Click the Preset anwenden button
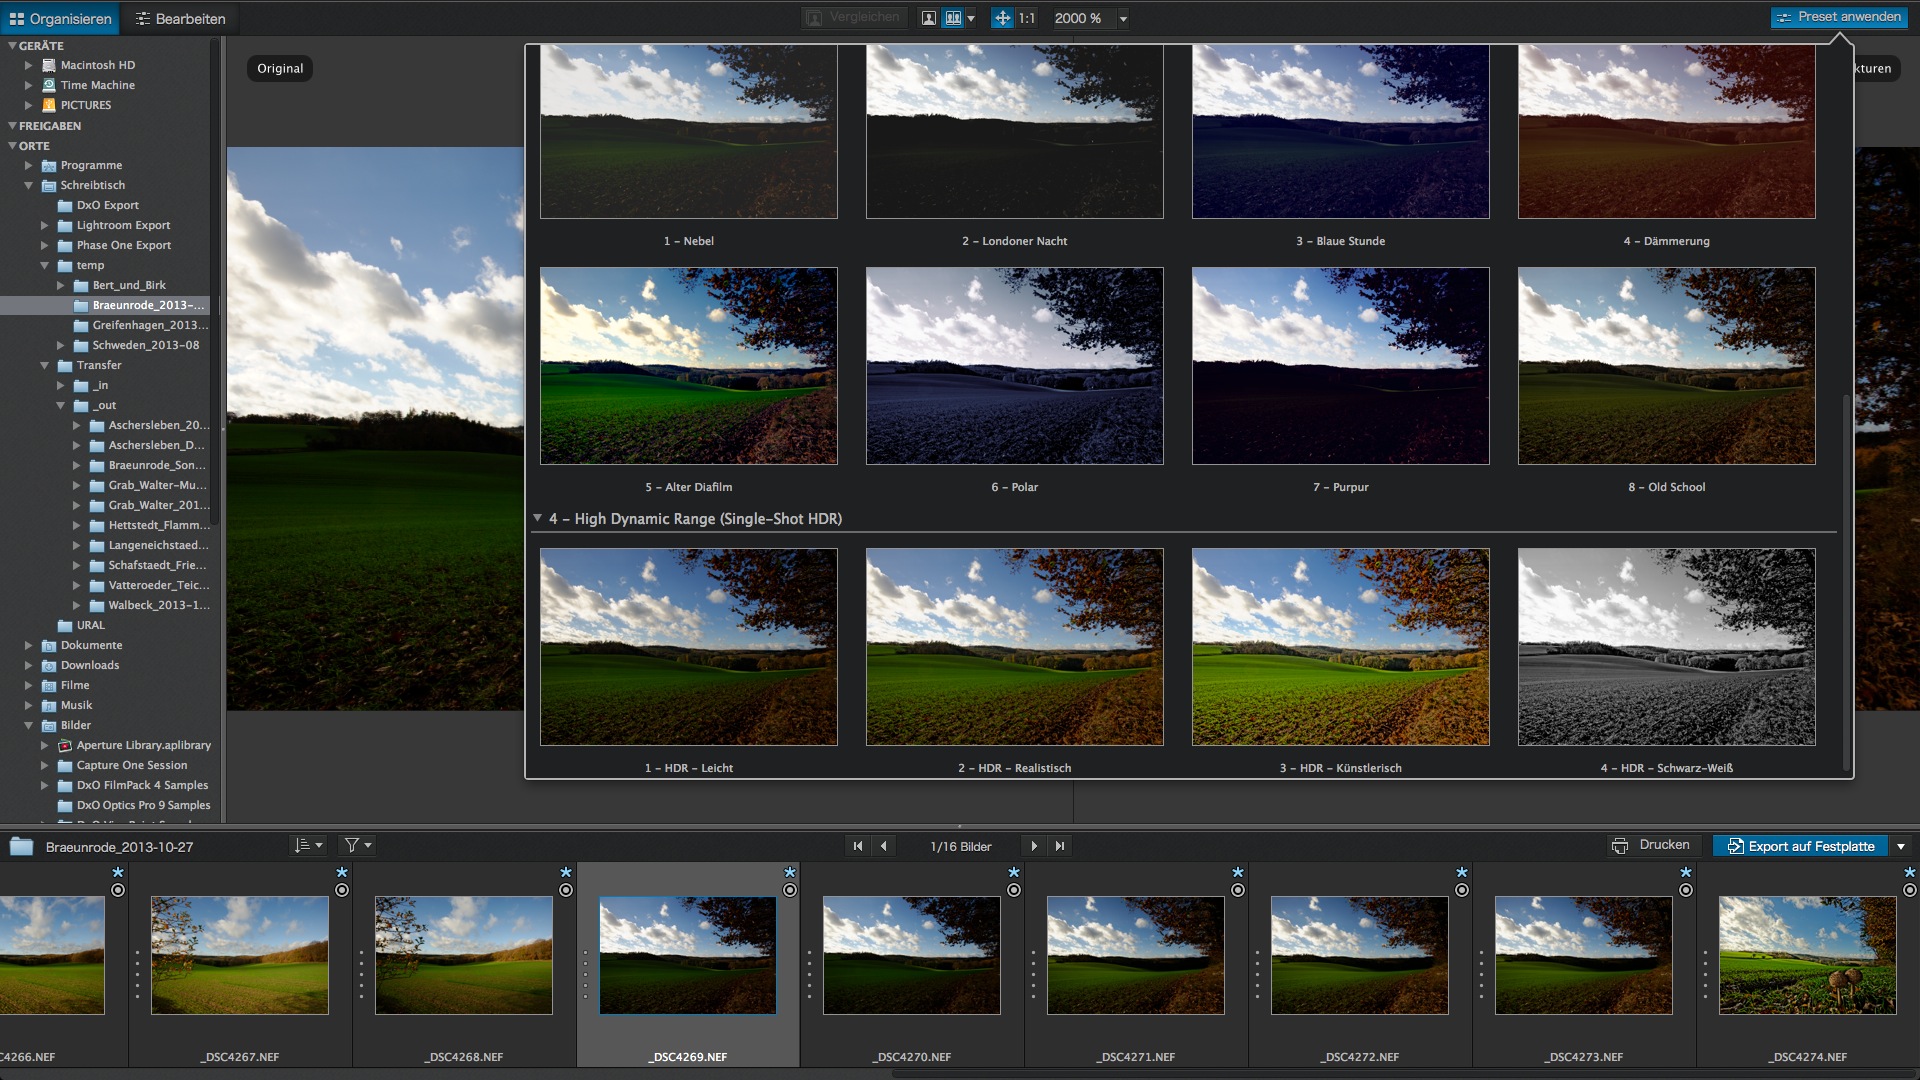The image size is (1920, 1080). (x=1839, y=17)
